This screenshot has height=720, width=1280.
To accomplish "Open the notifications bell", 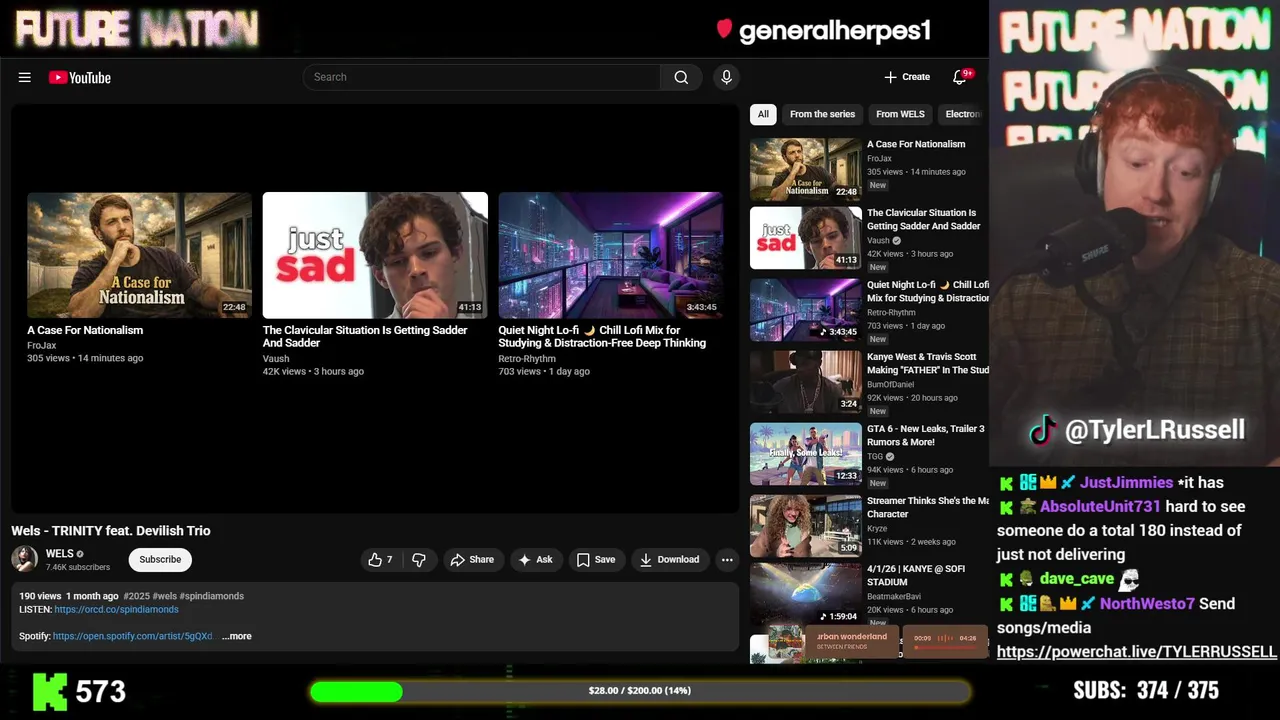I will pyautogui.click(x=960, y=77).
